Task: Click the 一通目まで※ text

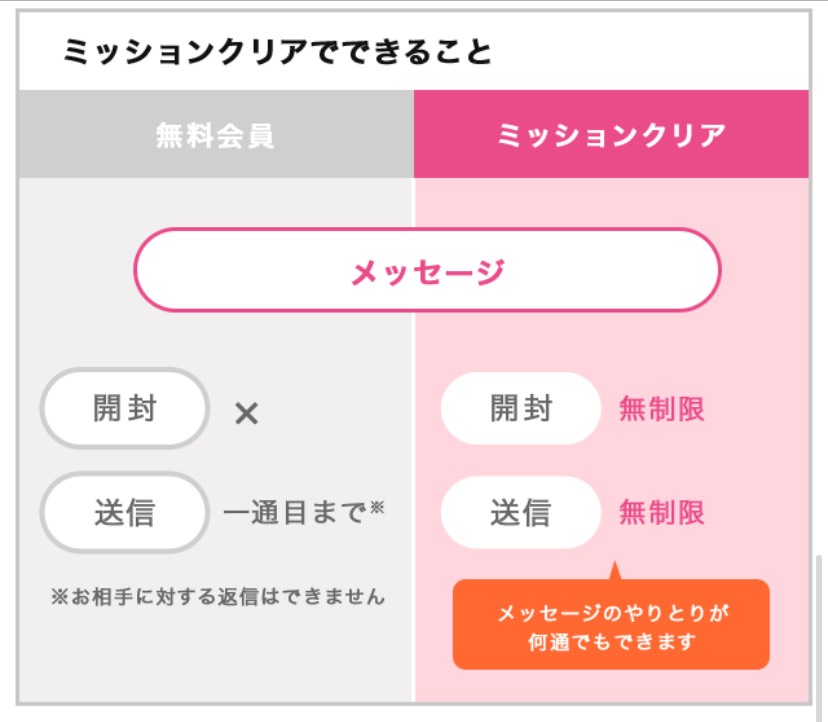Action: point(304,511)
